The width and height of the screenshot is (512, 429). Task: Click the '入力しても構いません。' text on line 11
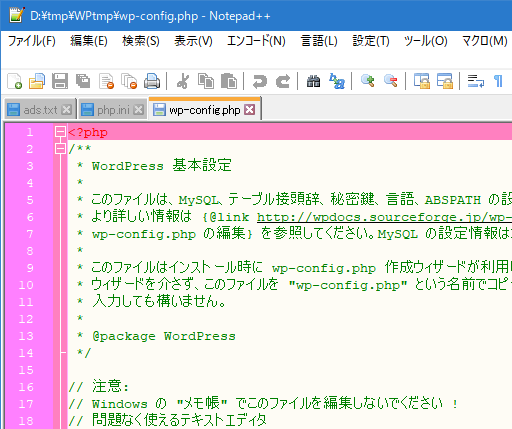(x=159, y=301)
